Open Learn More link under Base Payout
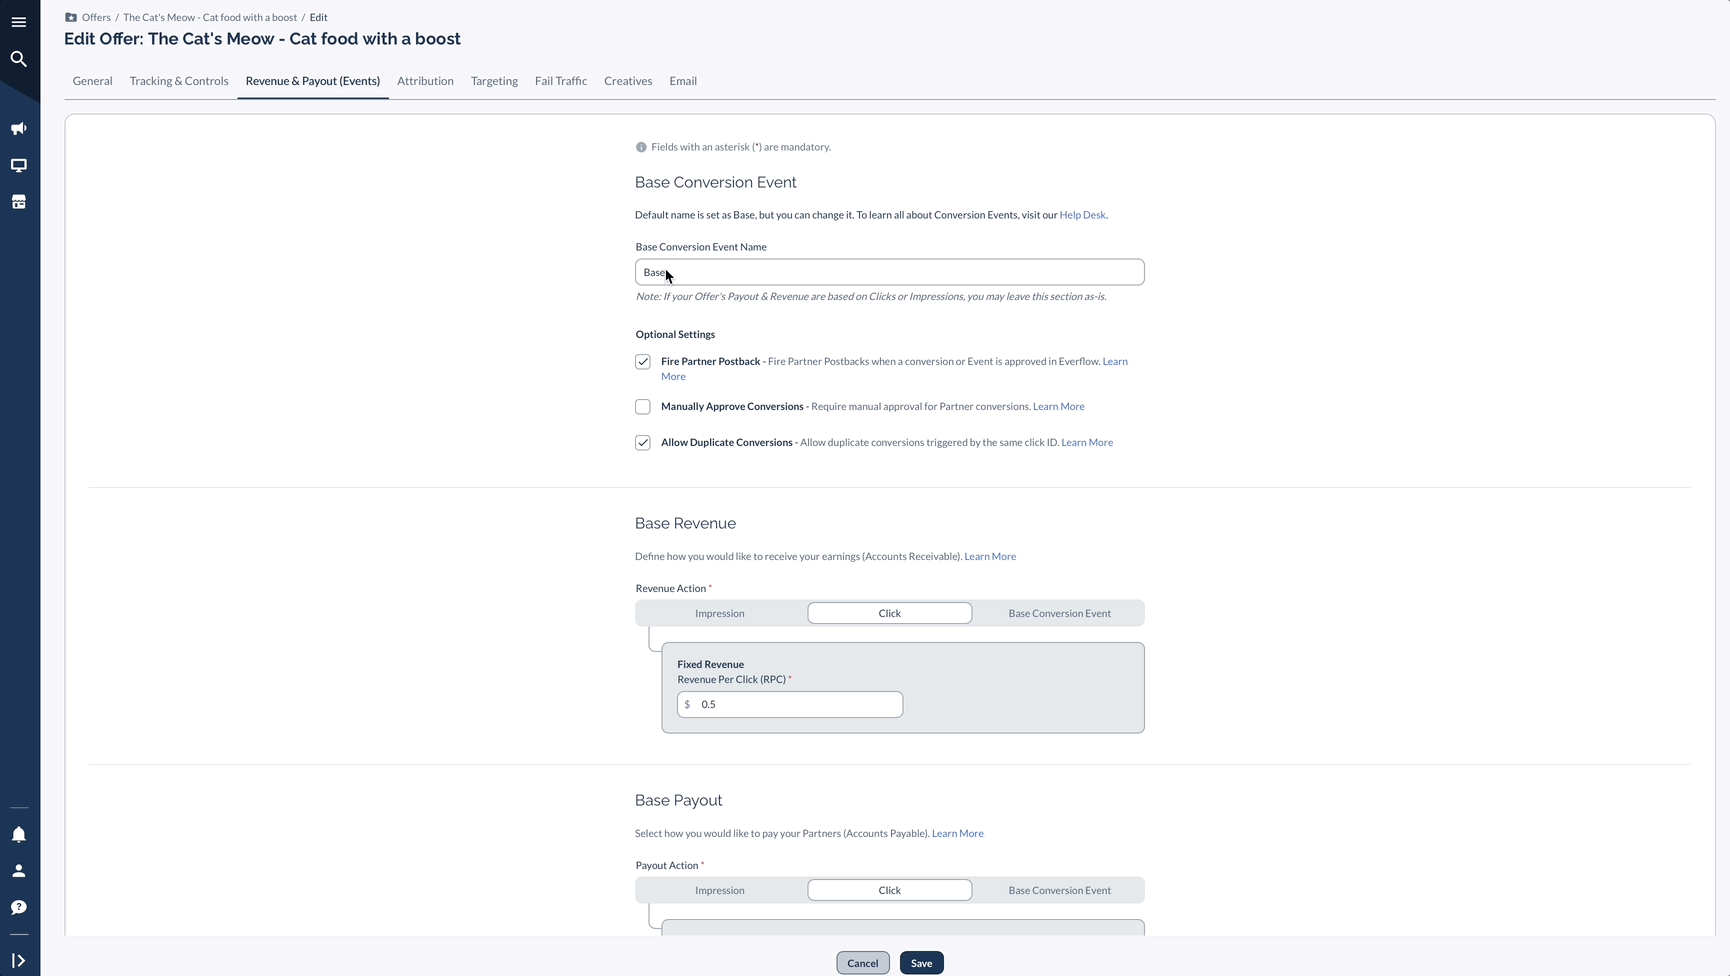This screenshot has width=1730, height=976. tap(958, 834)
